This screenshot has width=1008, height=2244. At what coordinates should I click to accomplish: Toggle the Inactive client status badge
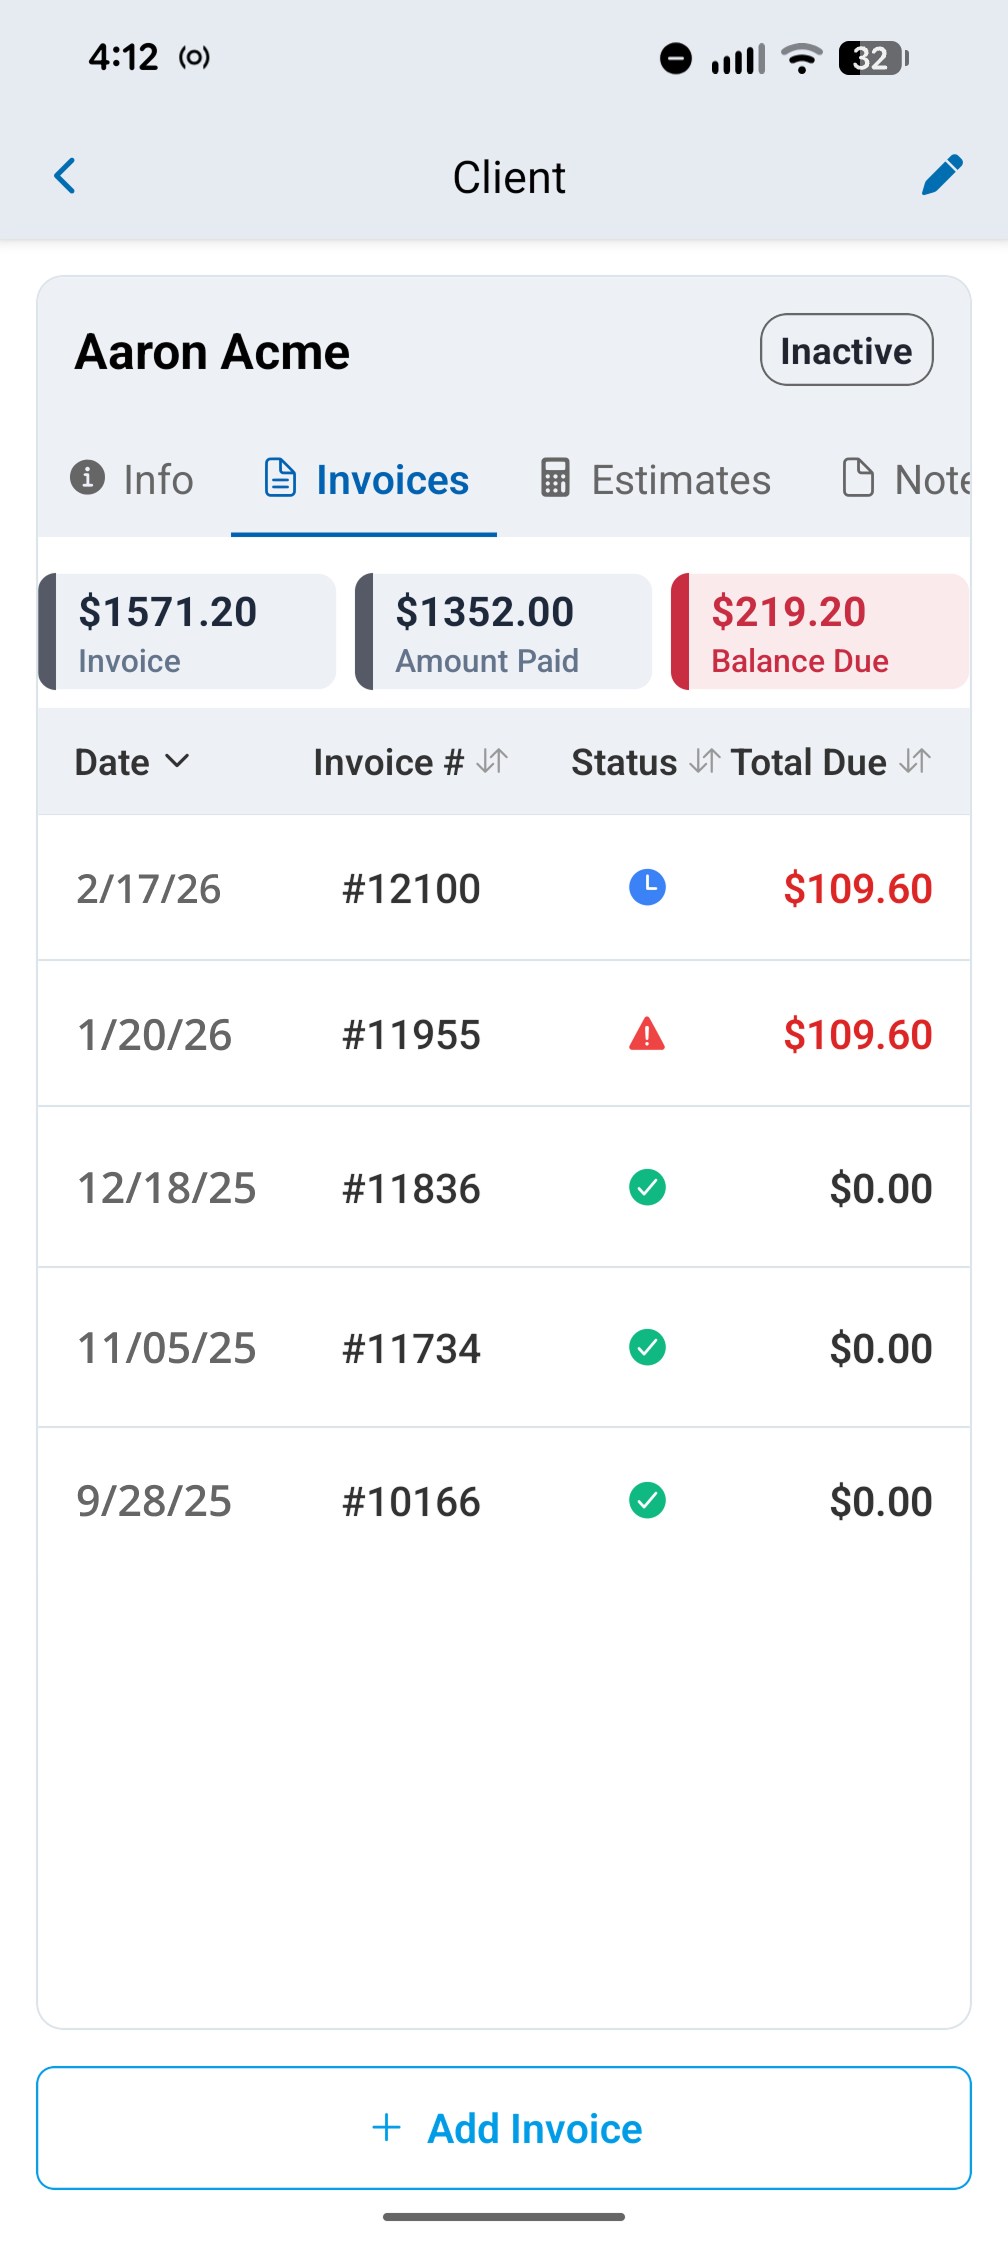846,350
